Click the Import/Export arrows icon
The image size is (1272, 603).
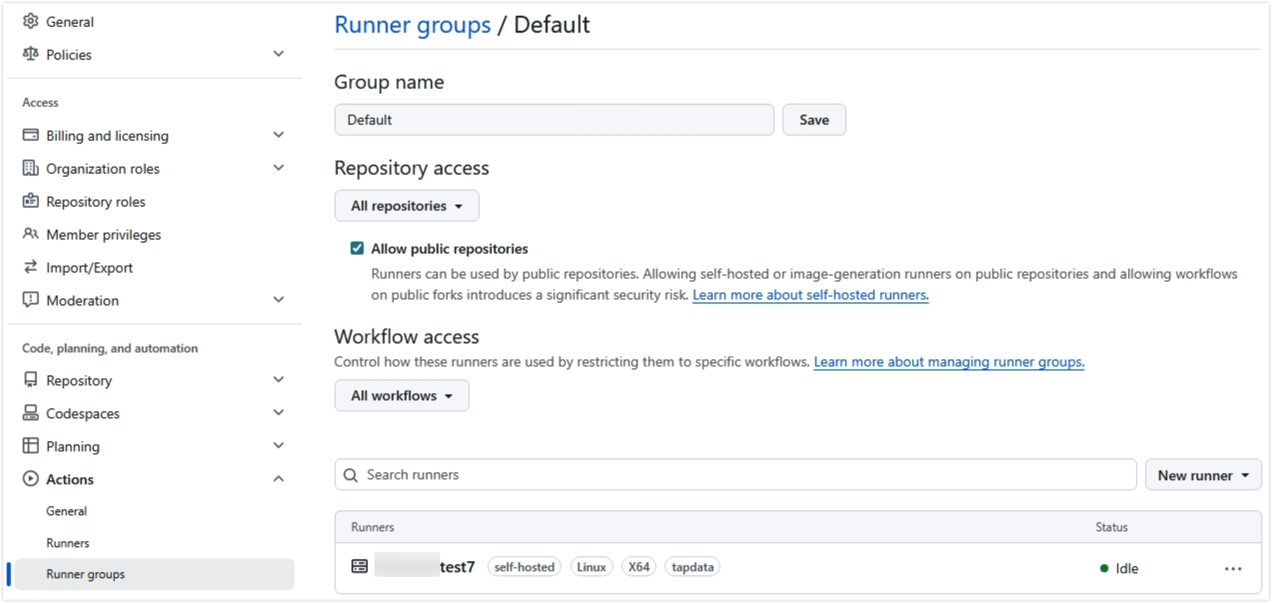click(31, 267)
